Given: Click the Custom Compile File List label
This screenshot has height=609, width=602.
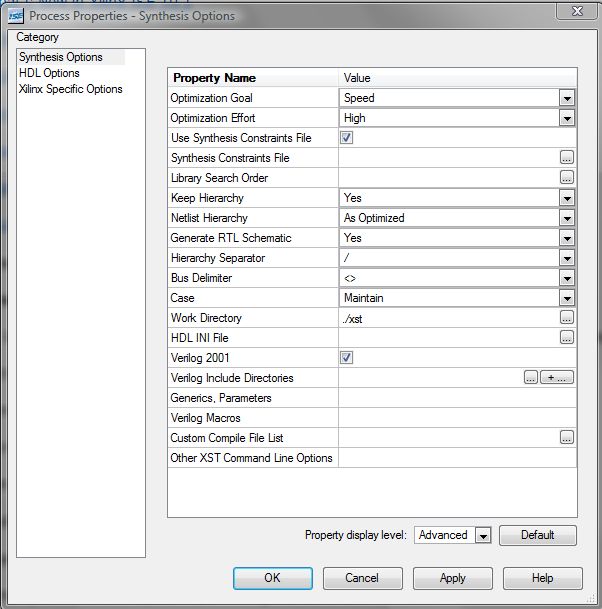Looking at the screenshot, I should [227, 438].
